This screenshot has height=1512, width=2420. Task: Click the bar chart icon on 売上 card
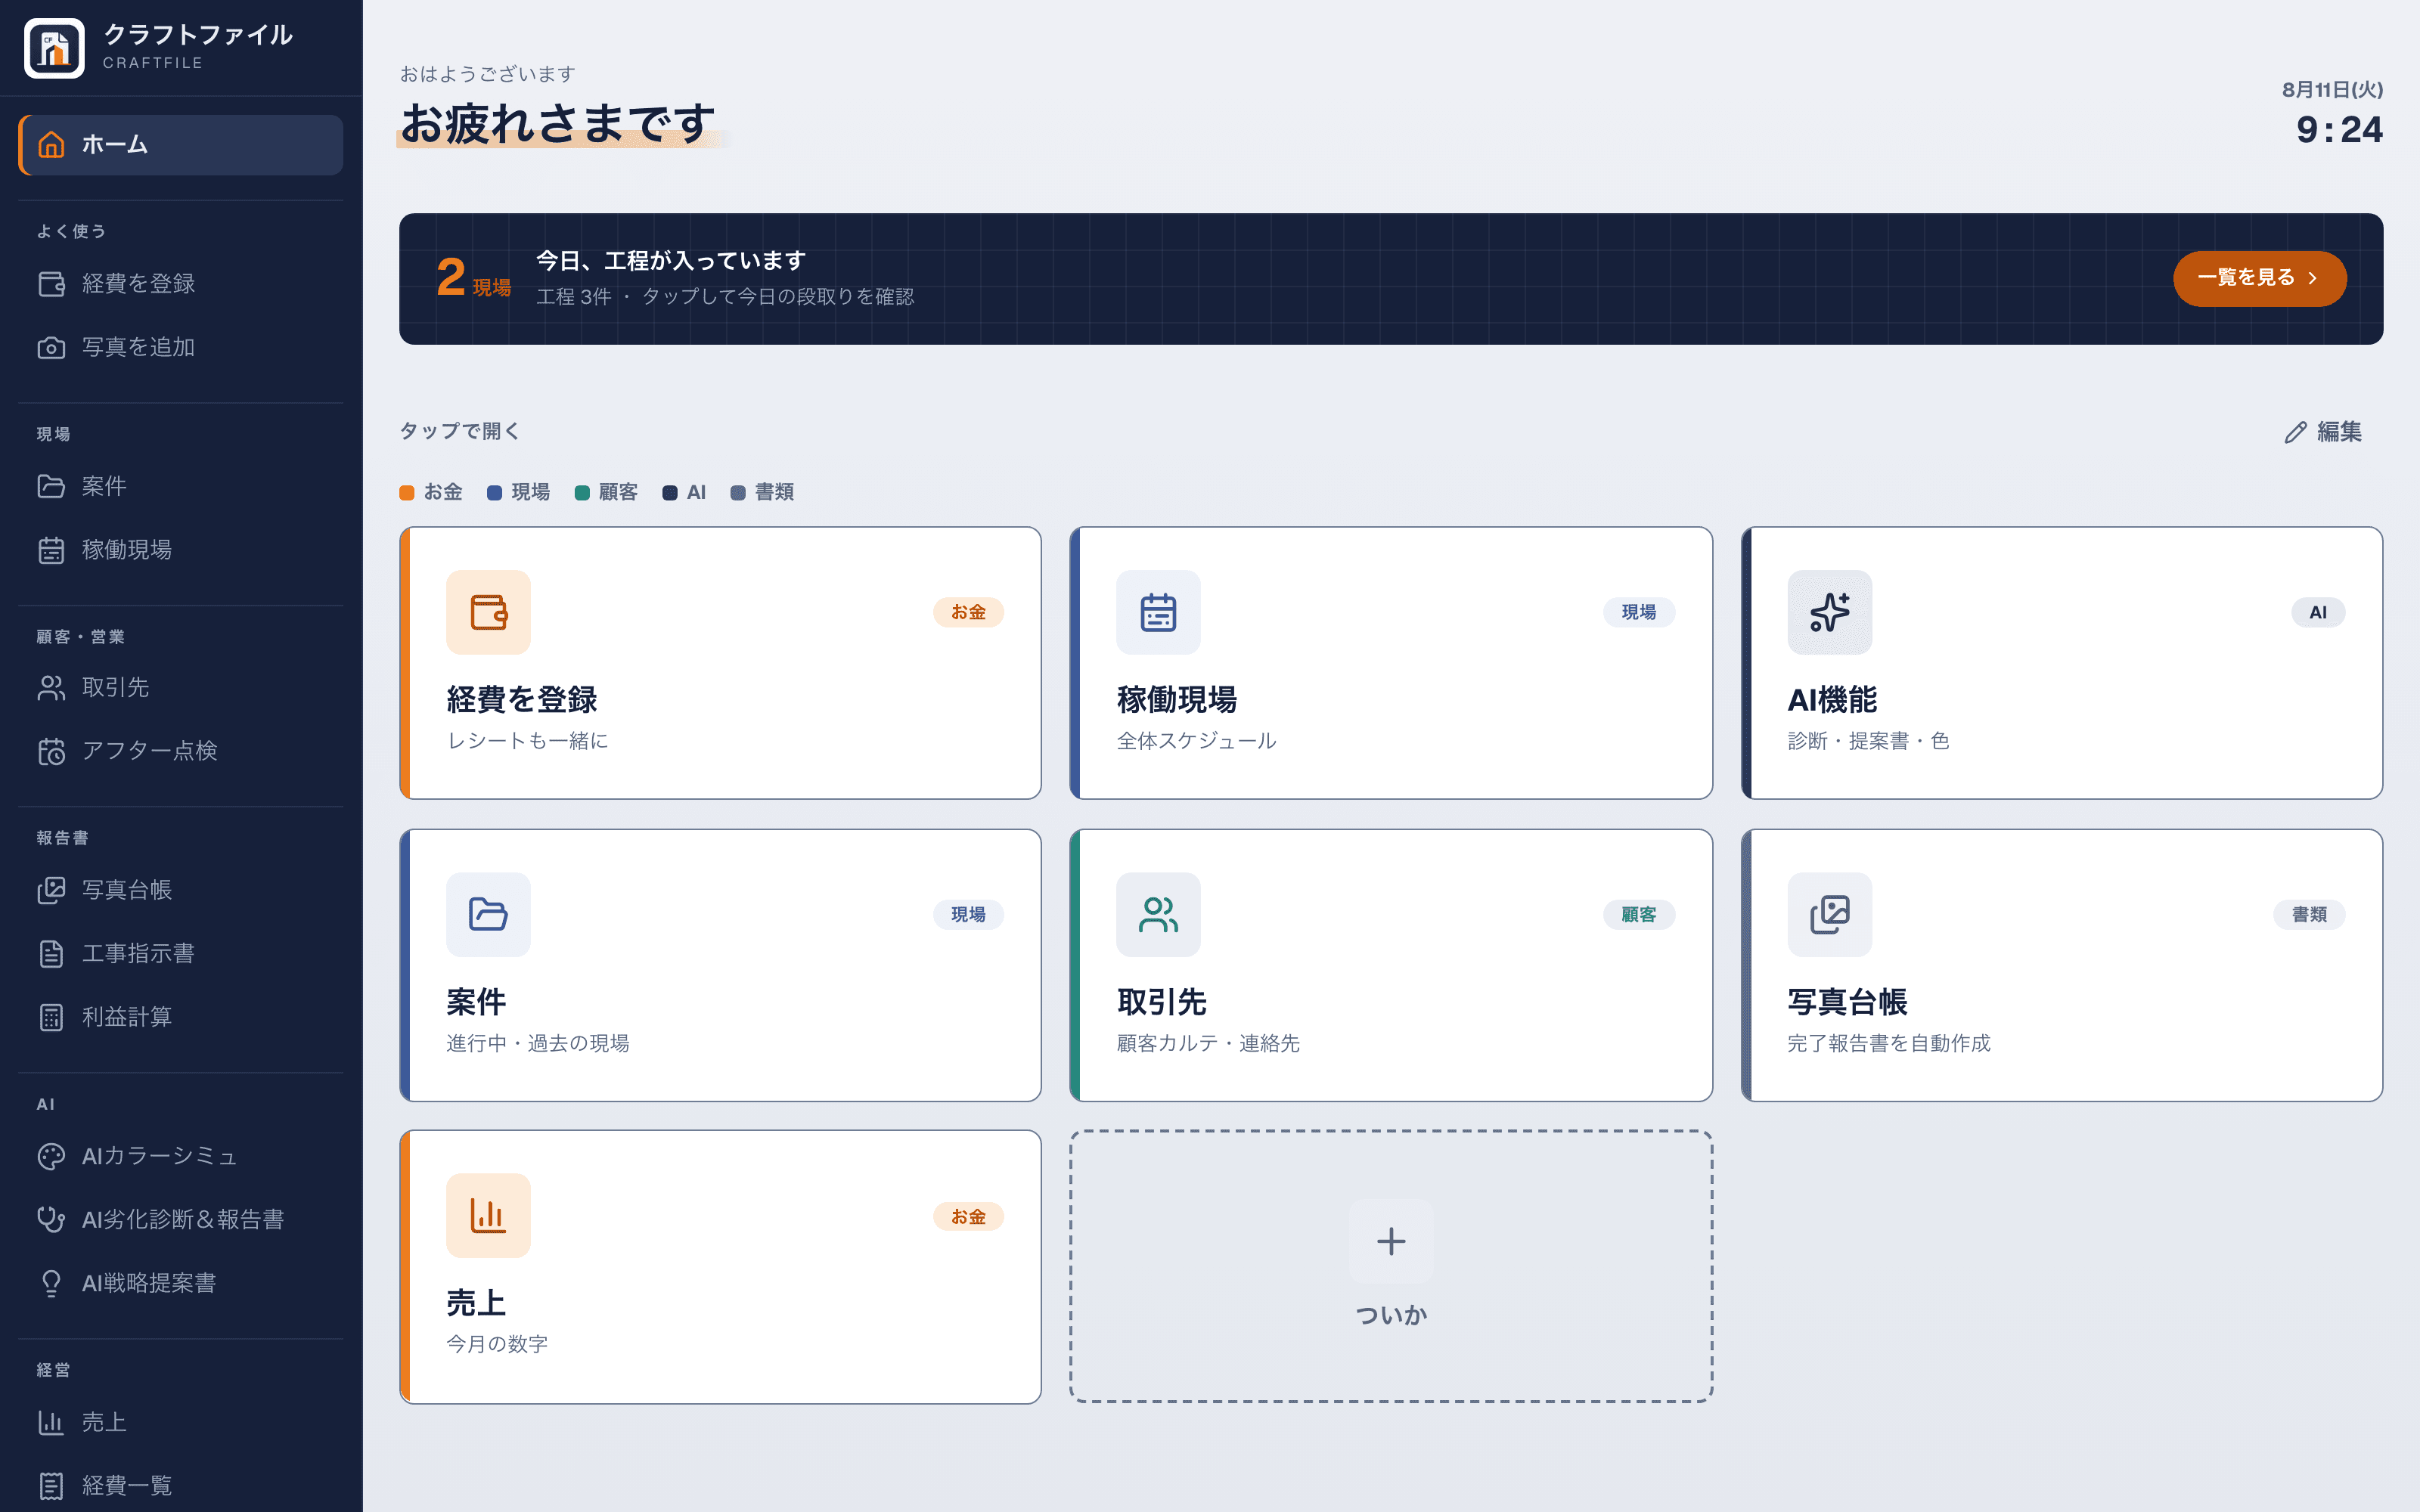click(488, 1215)
